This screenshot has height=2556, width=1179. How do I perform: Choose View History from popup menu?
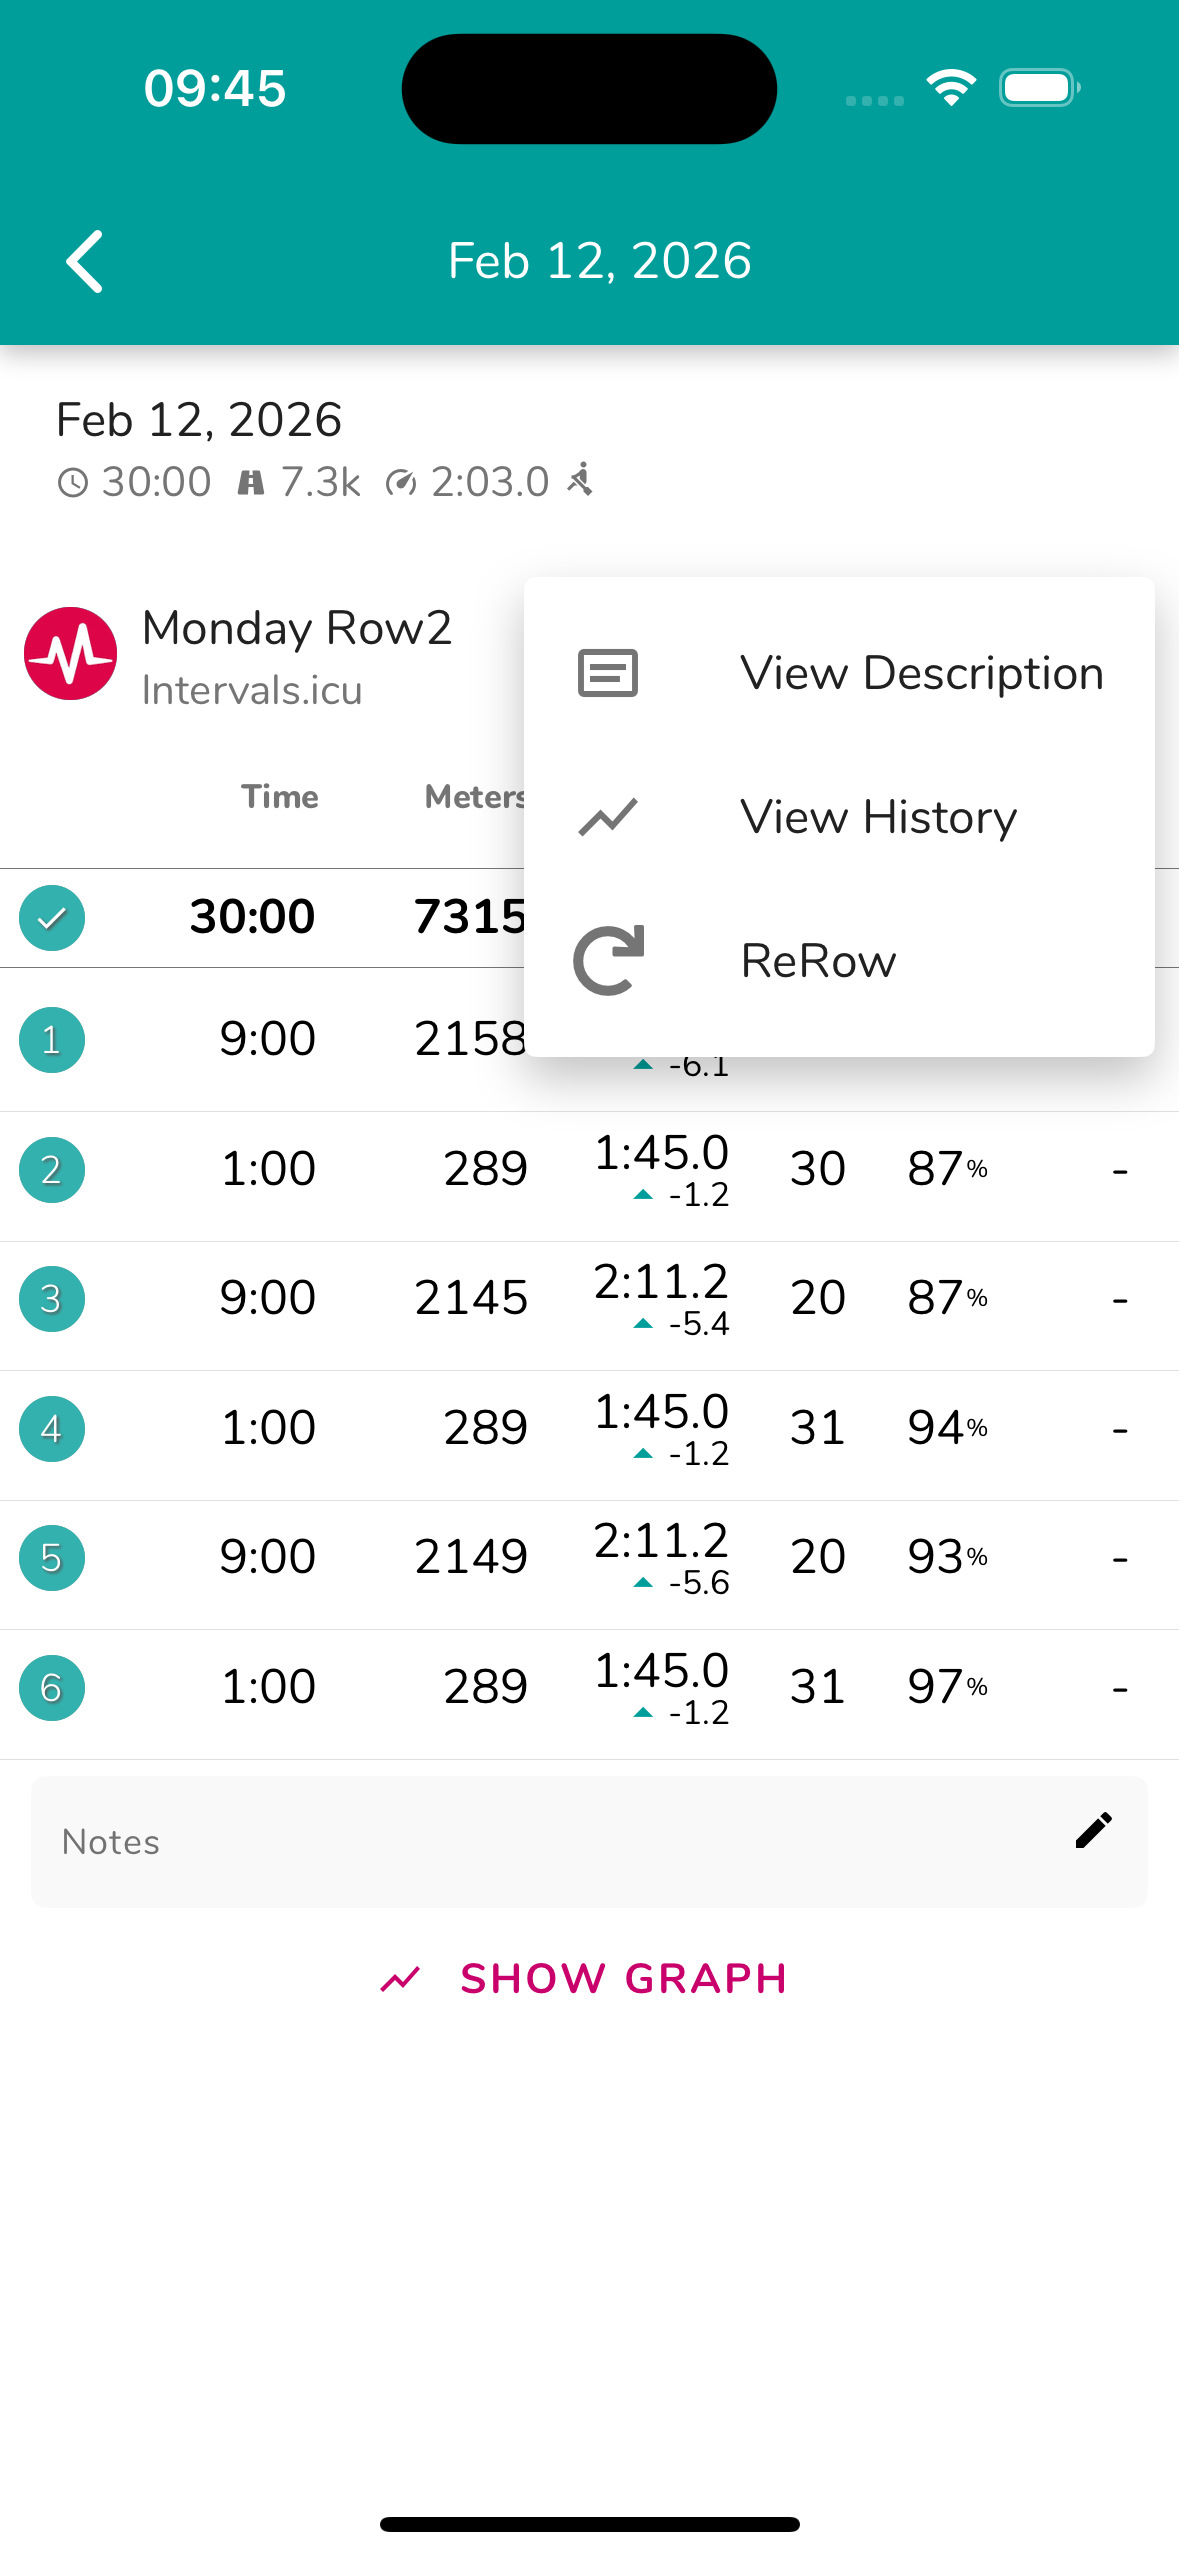(x=878, y=817)
